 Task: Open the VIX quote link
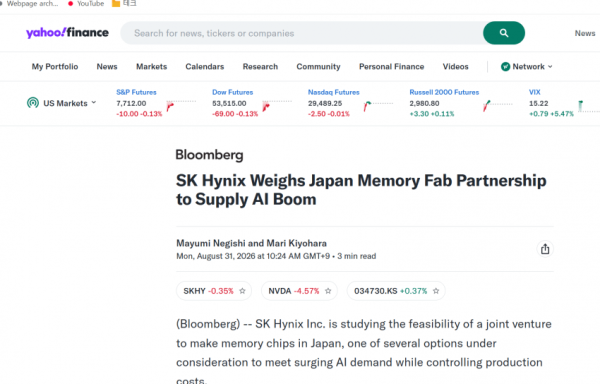coord(535,92)
